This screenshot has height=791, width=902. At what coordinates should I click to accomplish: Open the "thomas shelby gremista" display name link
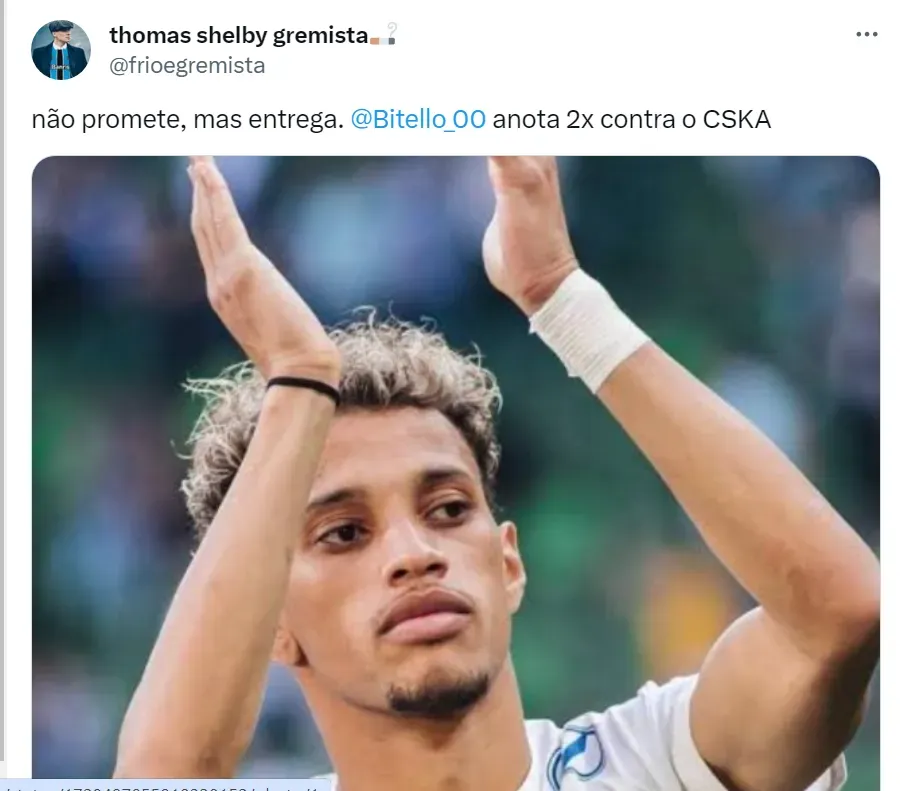click(x=239, y=35)
